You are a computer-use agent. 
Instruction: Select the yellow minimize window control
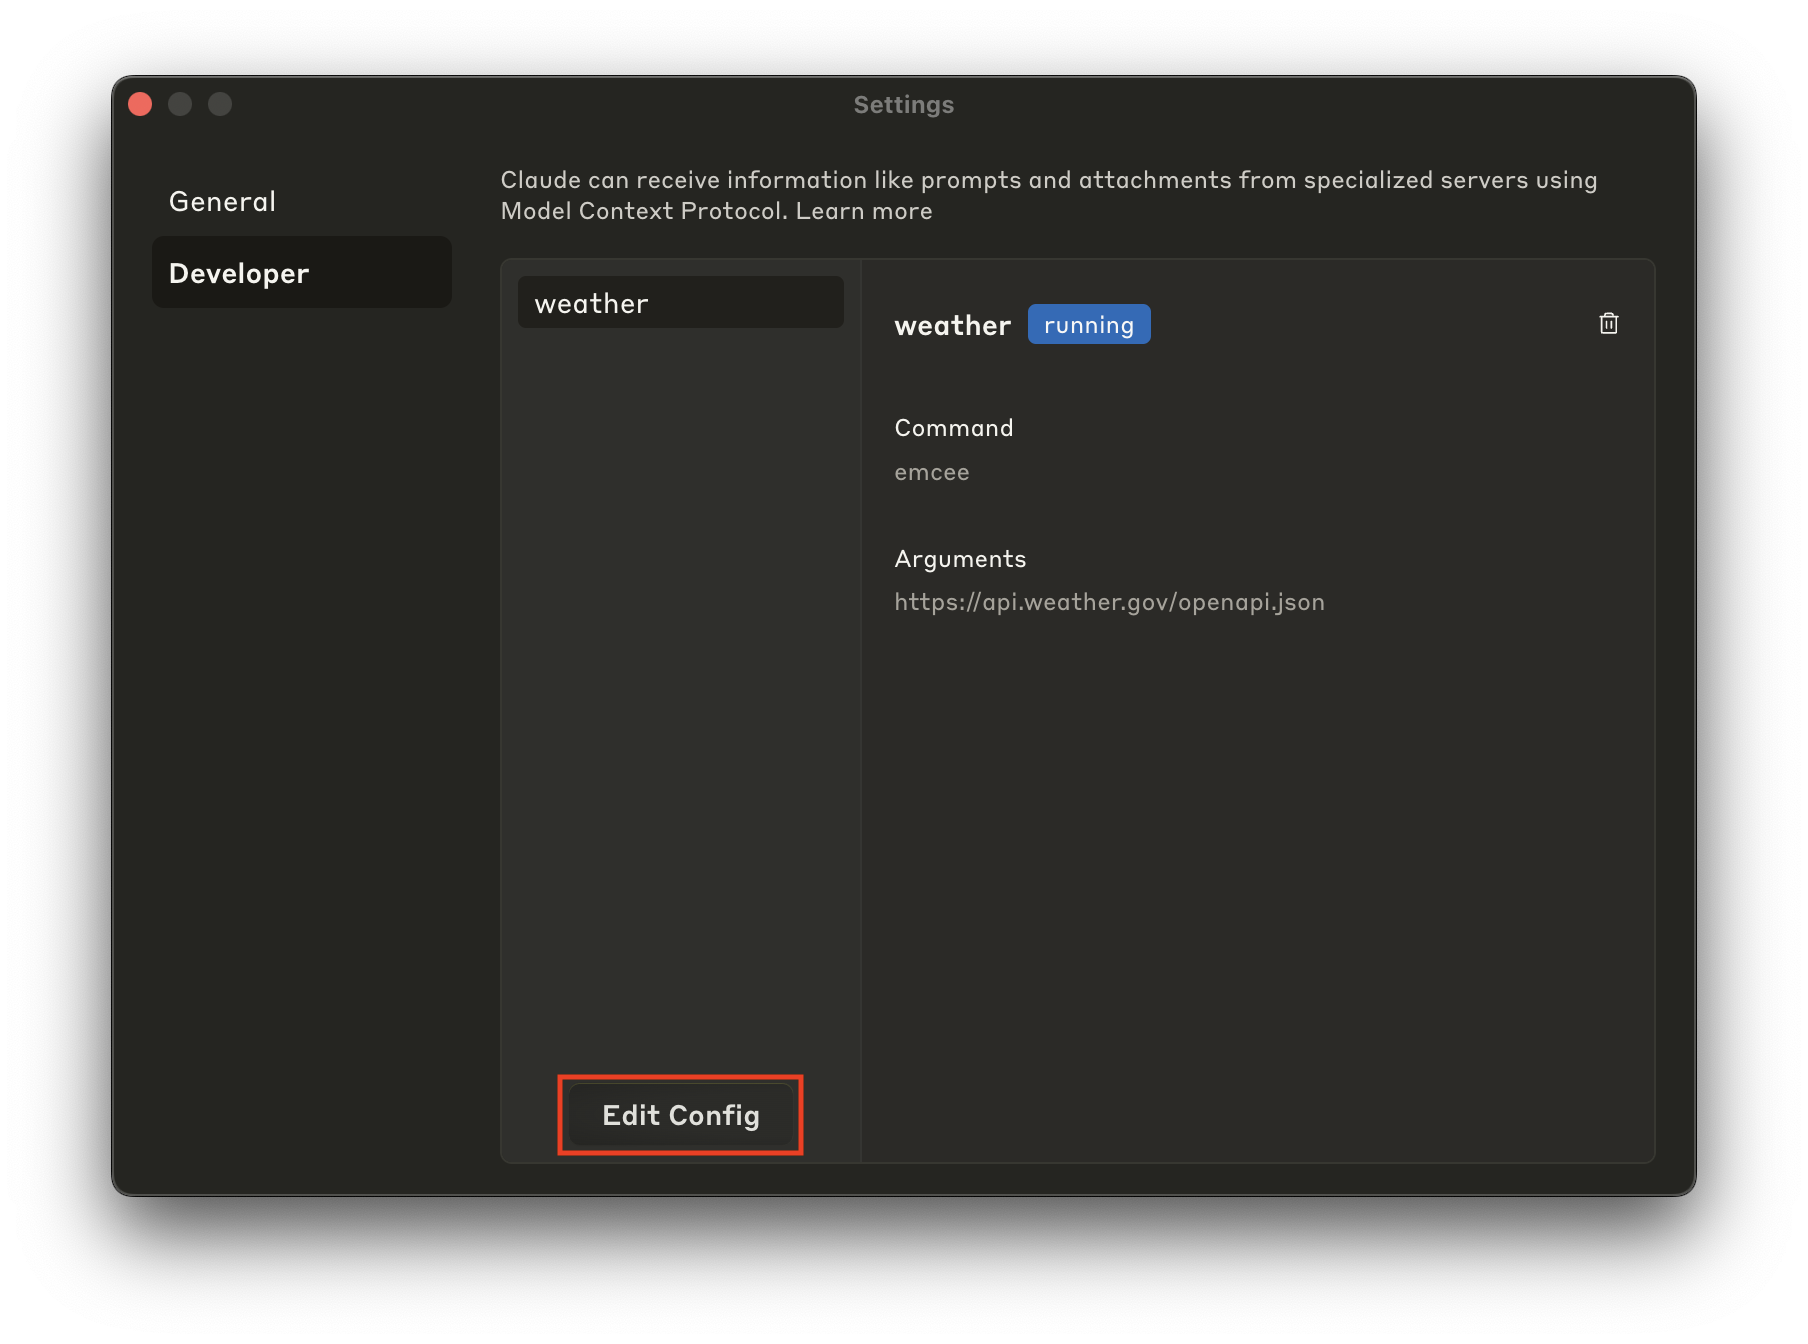click(x=181, y=103)
